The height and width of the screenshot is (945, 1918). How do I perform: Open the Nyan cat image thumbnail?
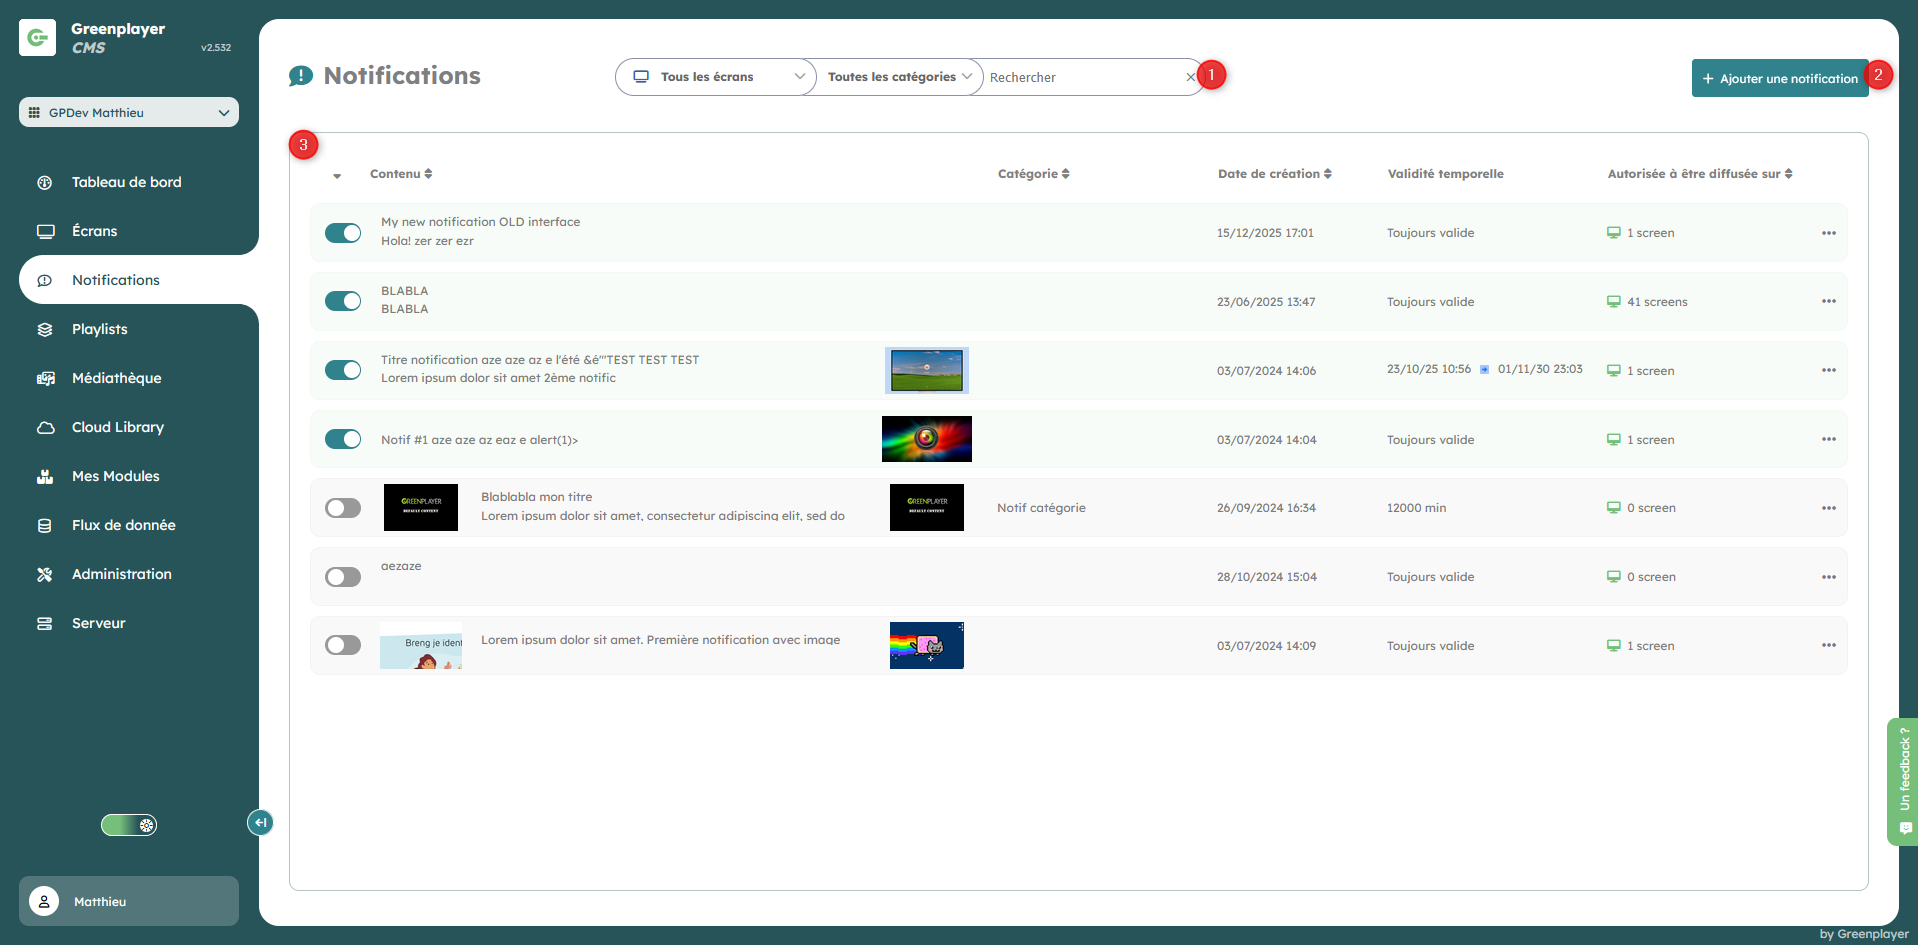[926, 645]
